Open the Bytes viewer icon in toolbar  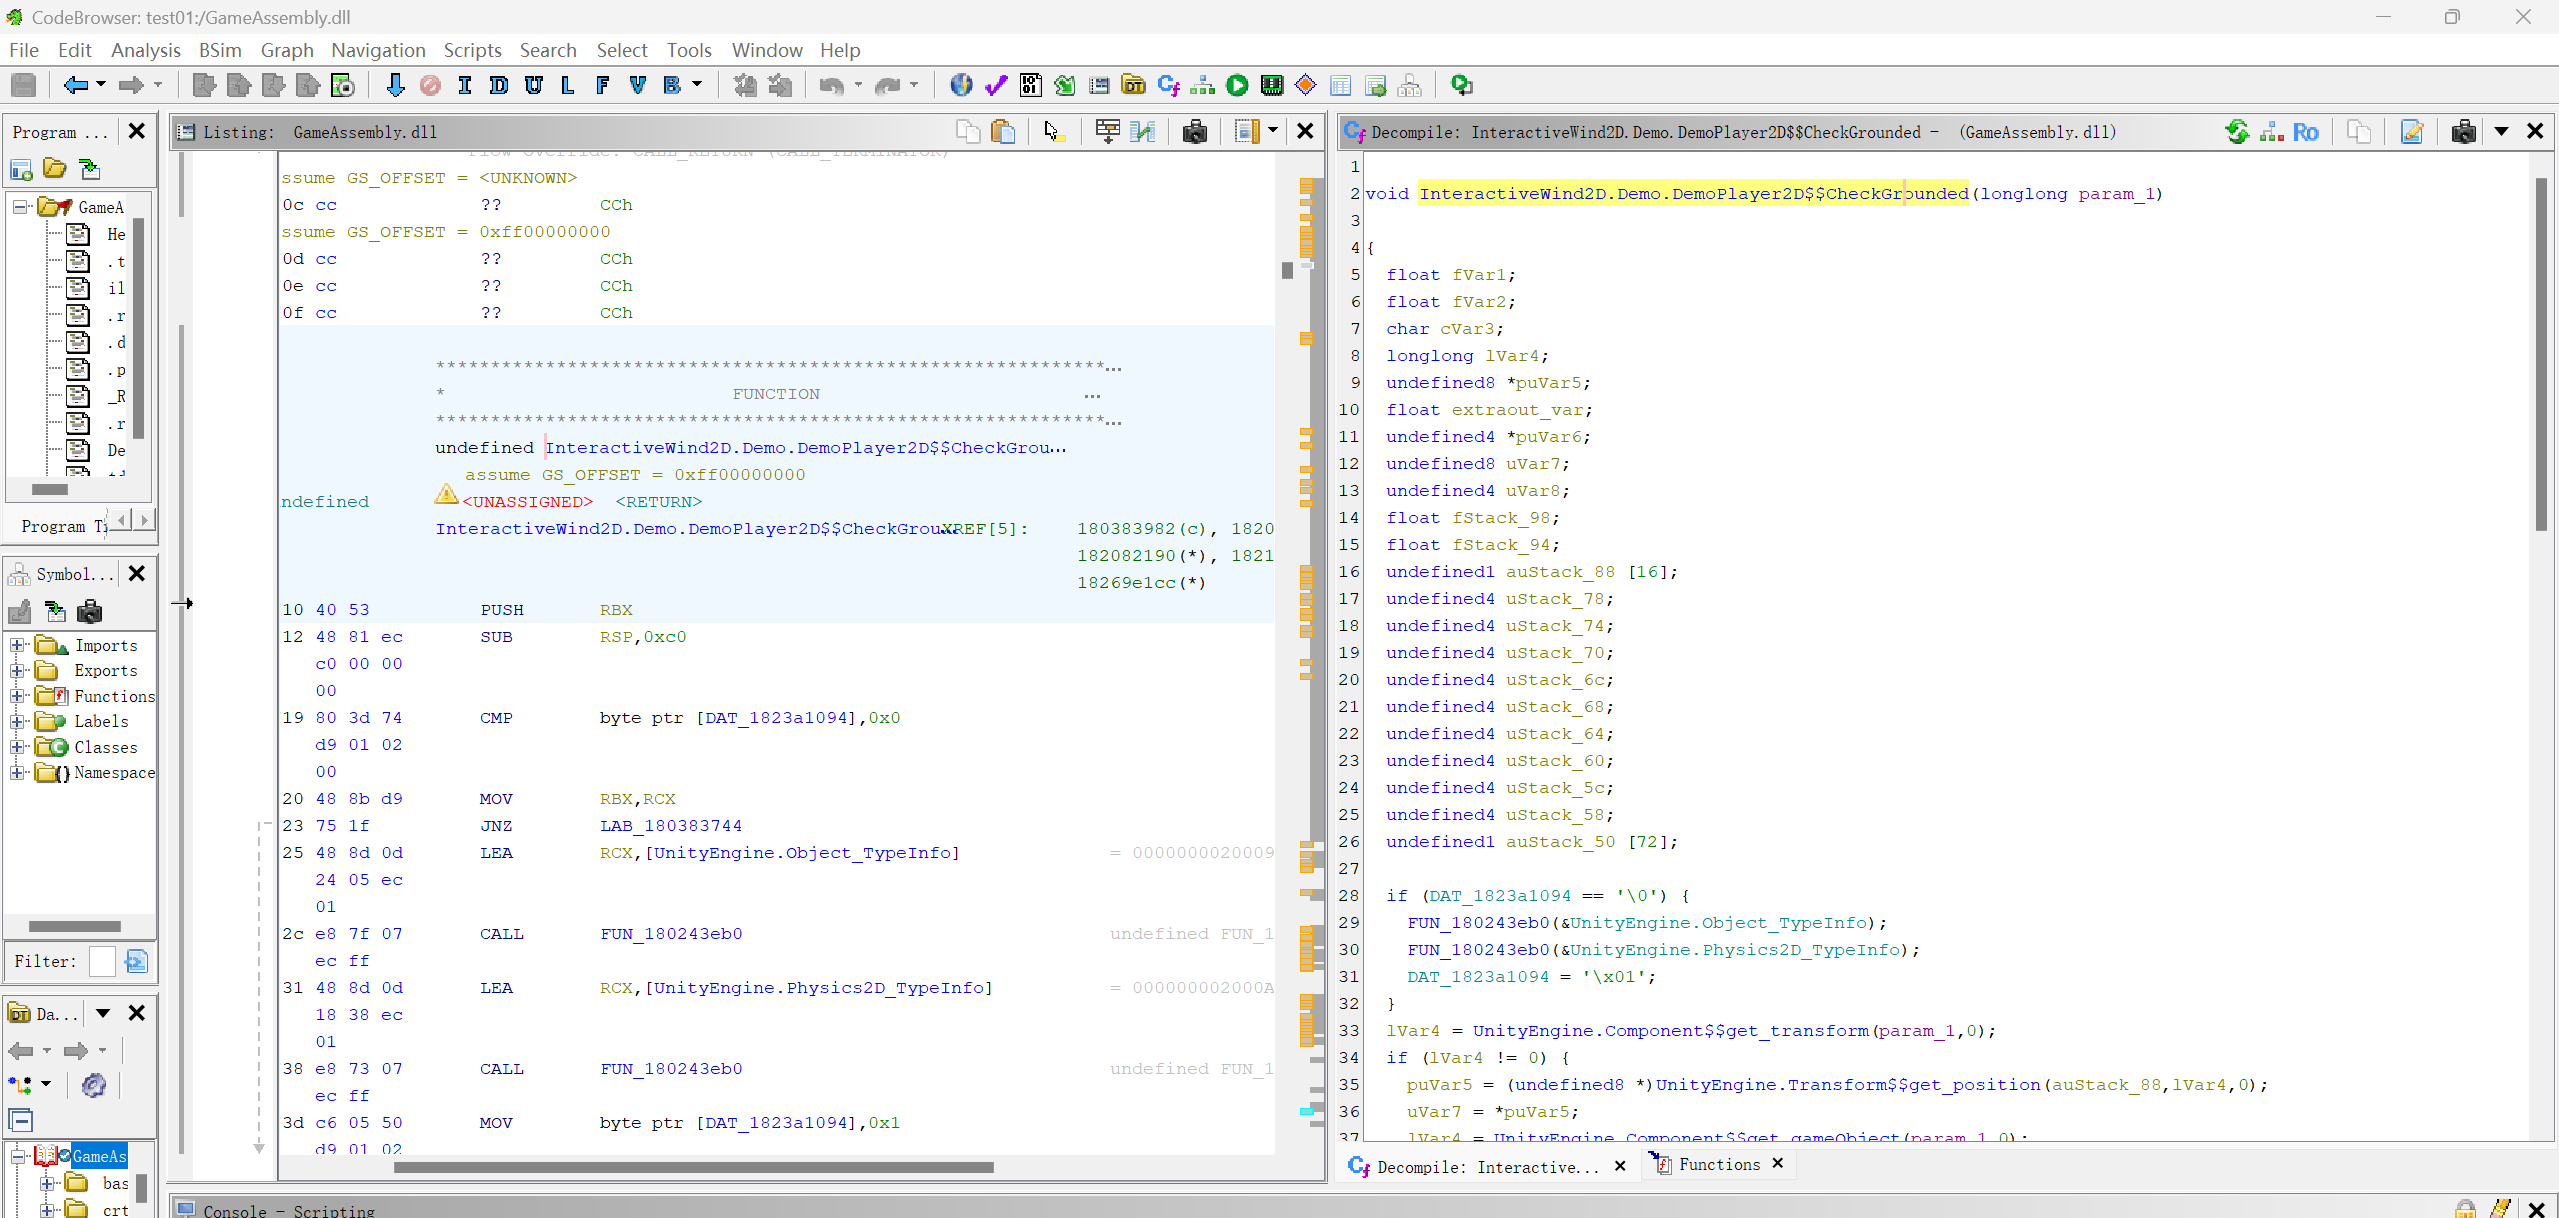point(1030,85)
